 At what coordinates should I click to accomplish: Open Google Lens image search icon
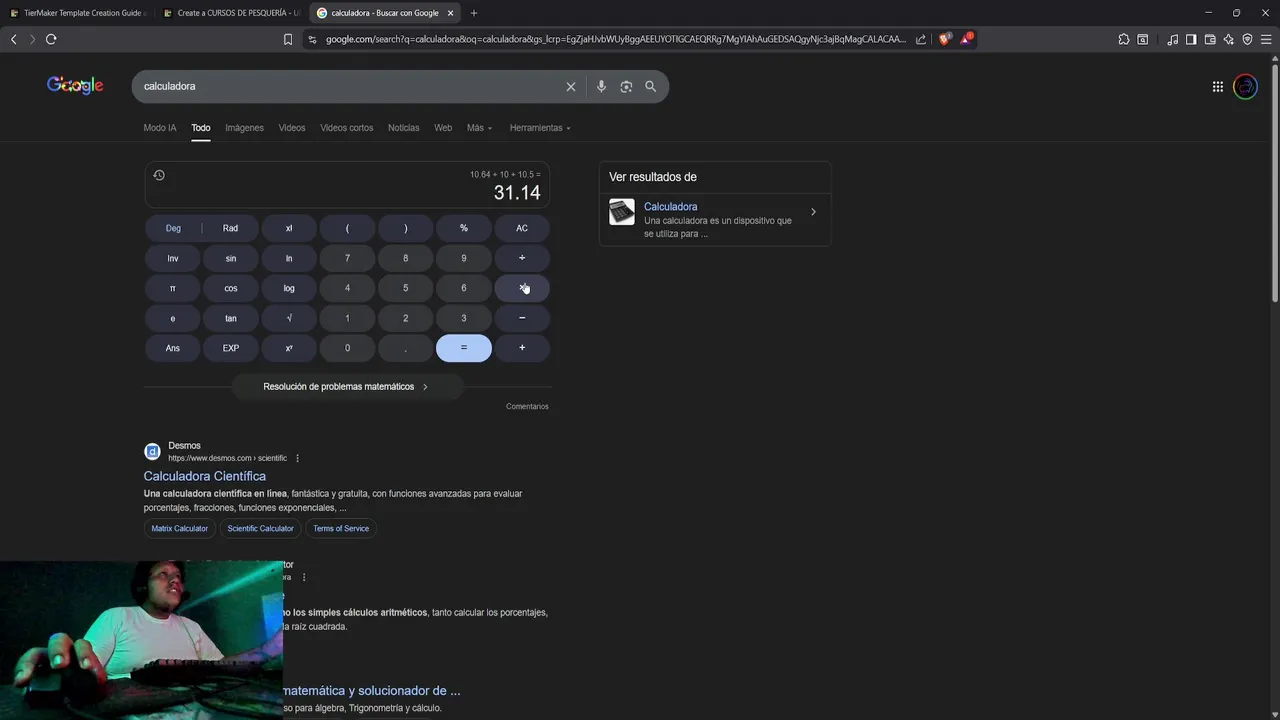point(626,87)
